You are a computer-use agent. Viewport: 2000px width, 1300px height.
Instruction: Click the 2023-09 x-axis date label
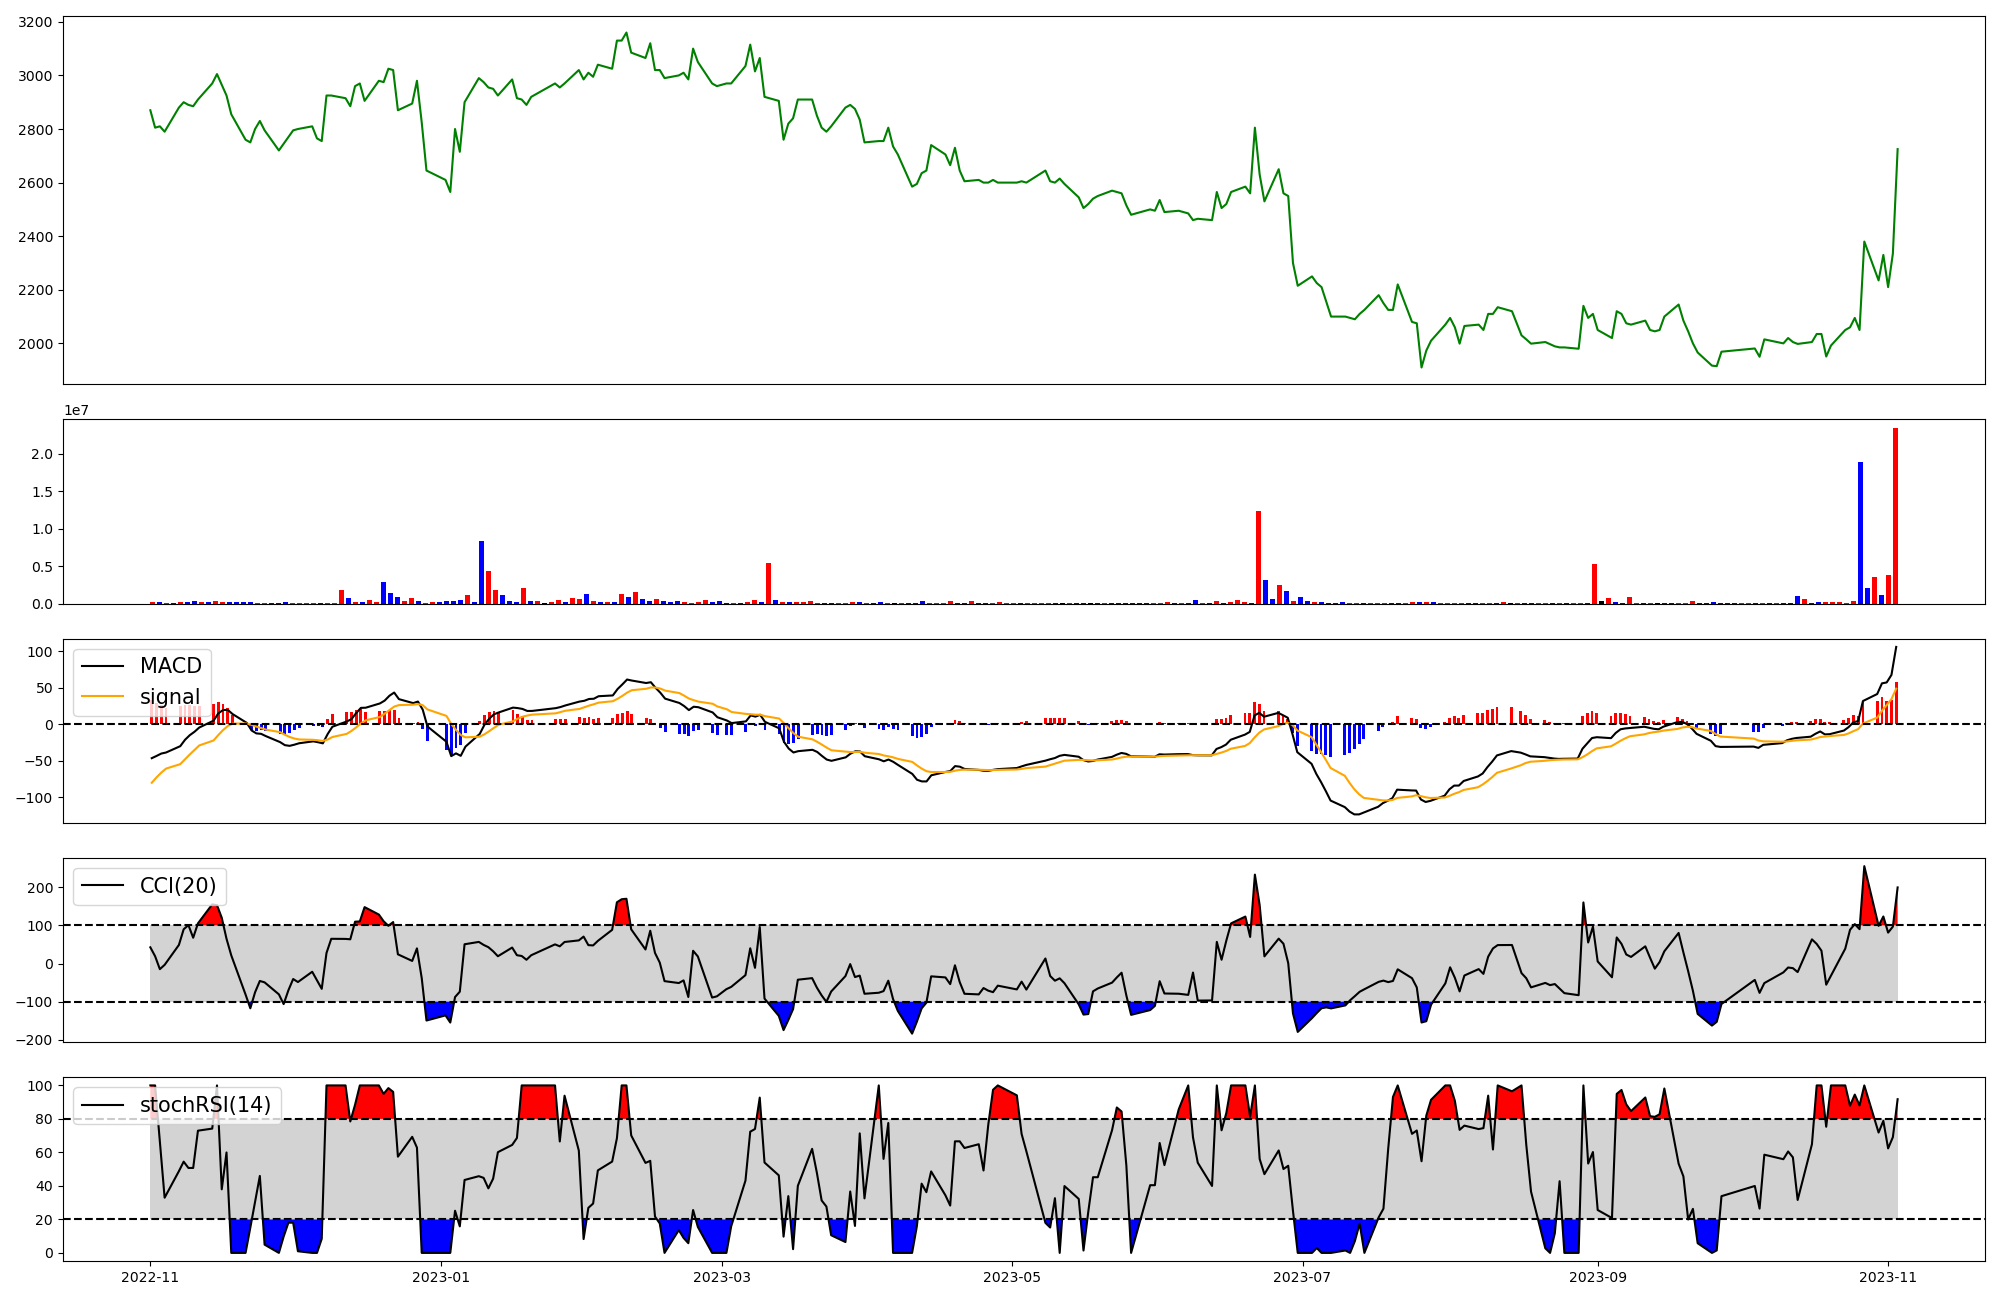coord(1597,1277)
